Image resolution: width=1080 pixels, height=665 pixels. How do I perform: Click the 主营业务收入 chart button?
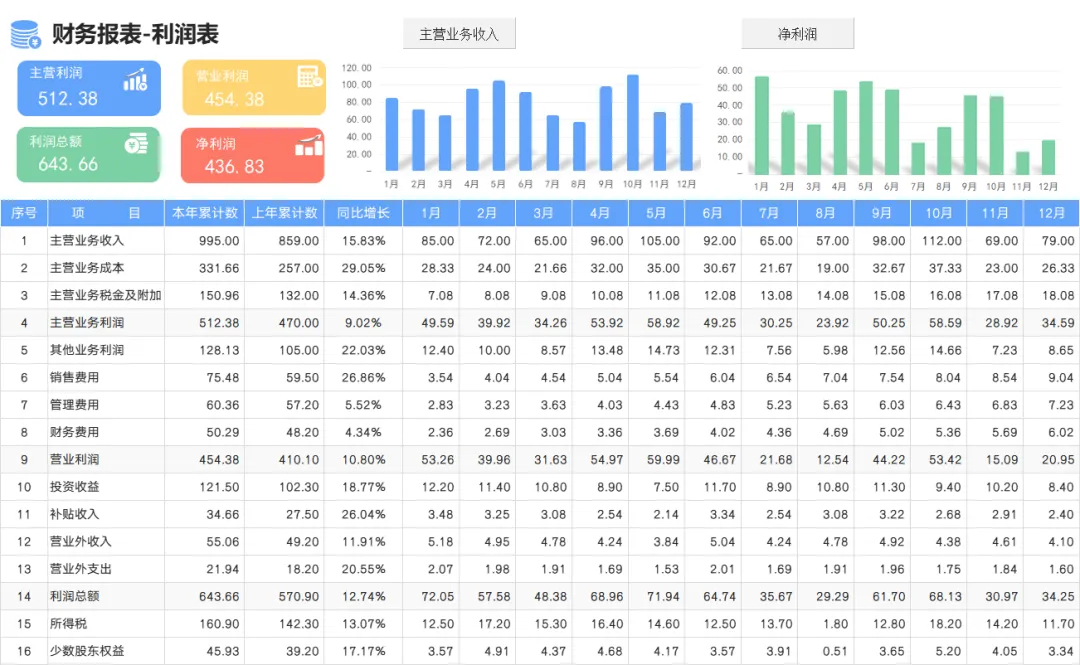tap(459, 34)
